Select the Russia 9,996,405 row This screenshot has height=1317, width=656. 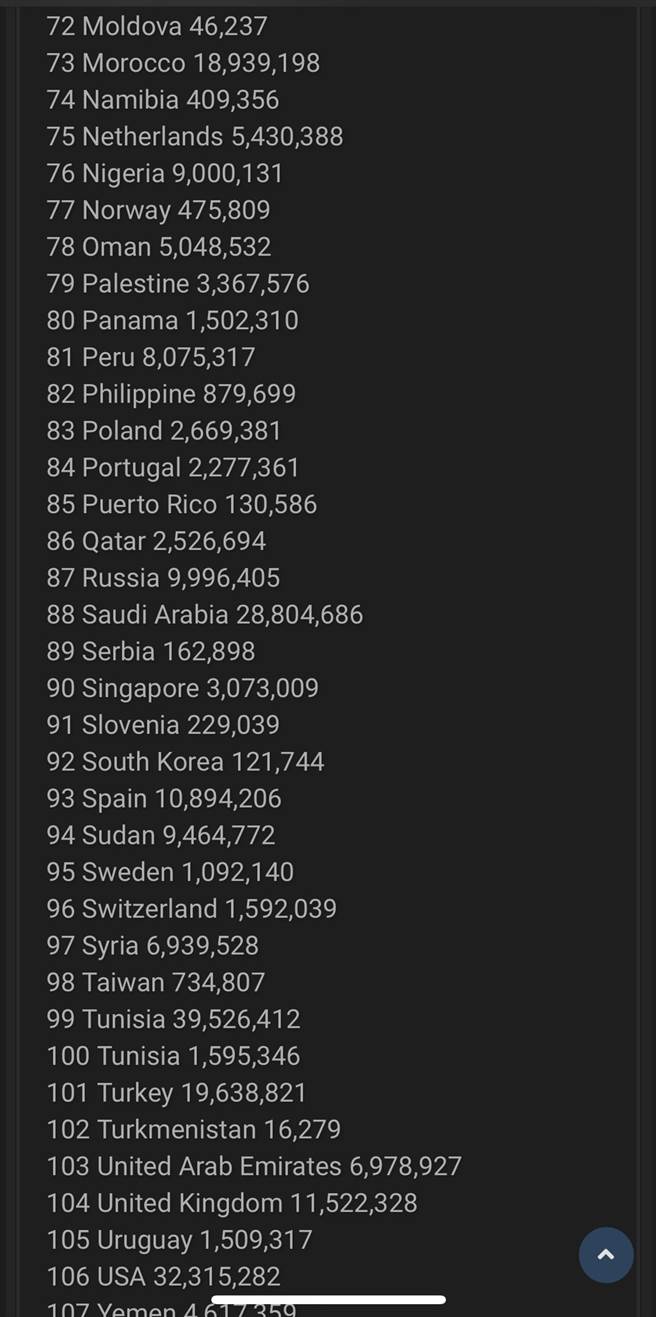[x=163, y=578]
